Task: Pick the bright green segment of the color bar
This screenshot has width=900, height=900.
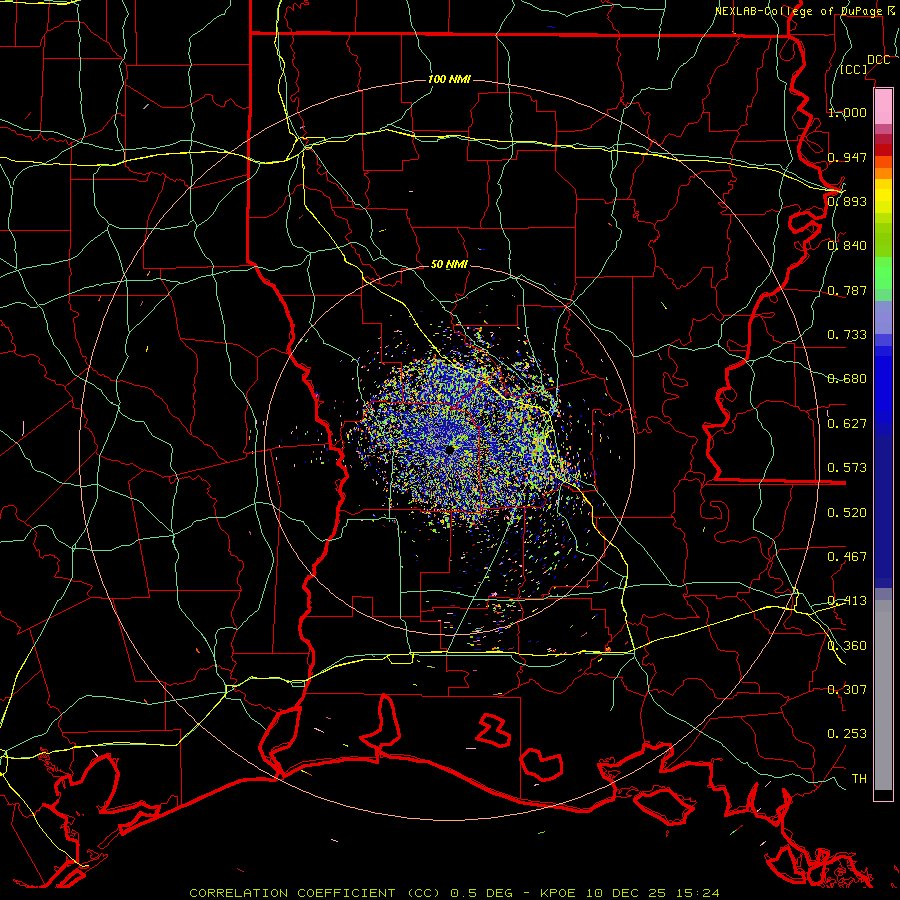Action: point(883,272)
